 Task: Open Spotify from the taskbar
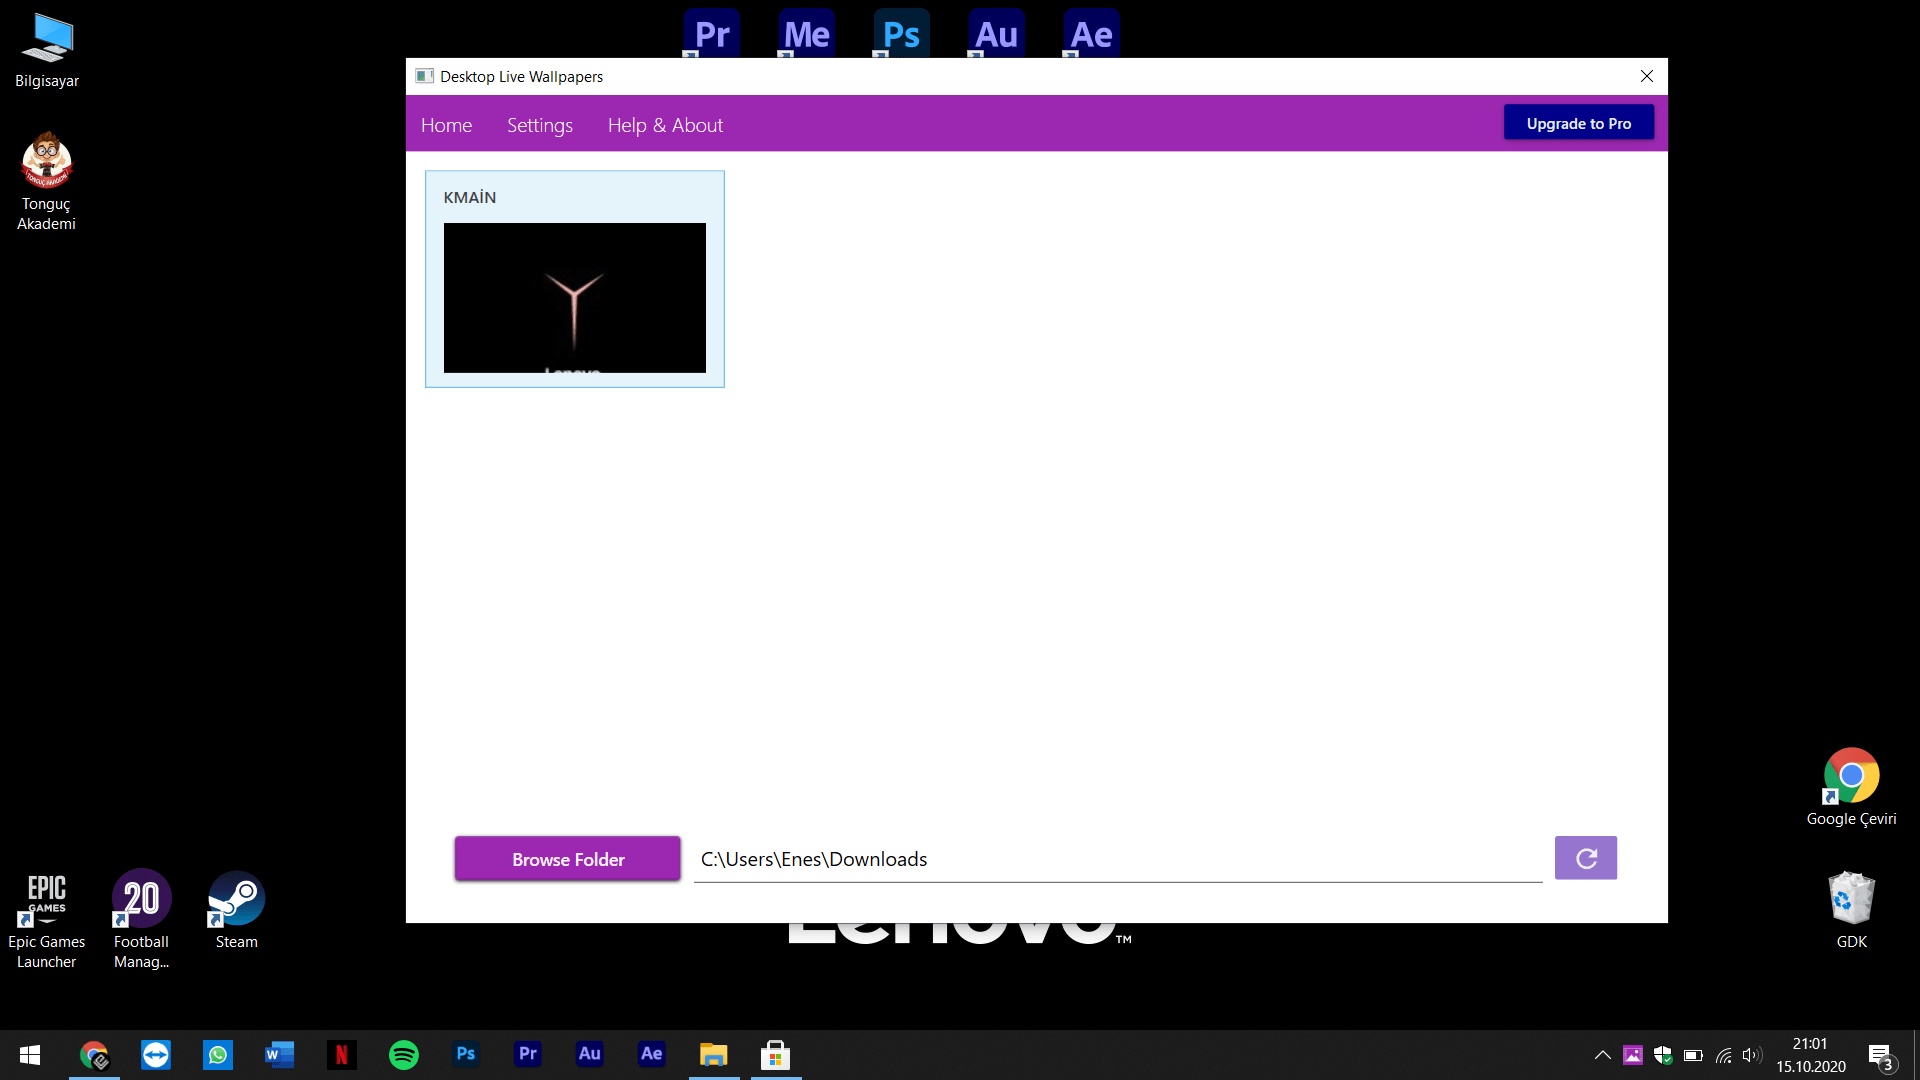pyautogui.click(x=404, y=1054)
